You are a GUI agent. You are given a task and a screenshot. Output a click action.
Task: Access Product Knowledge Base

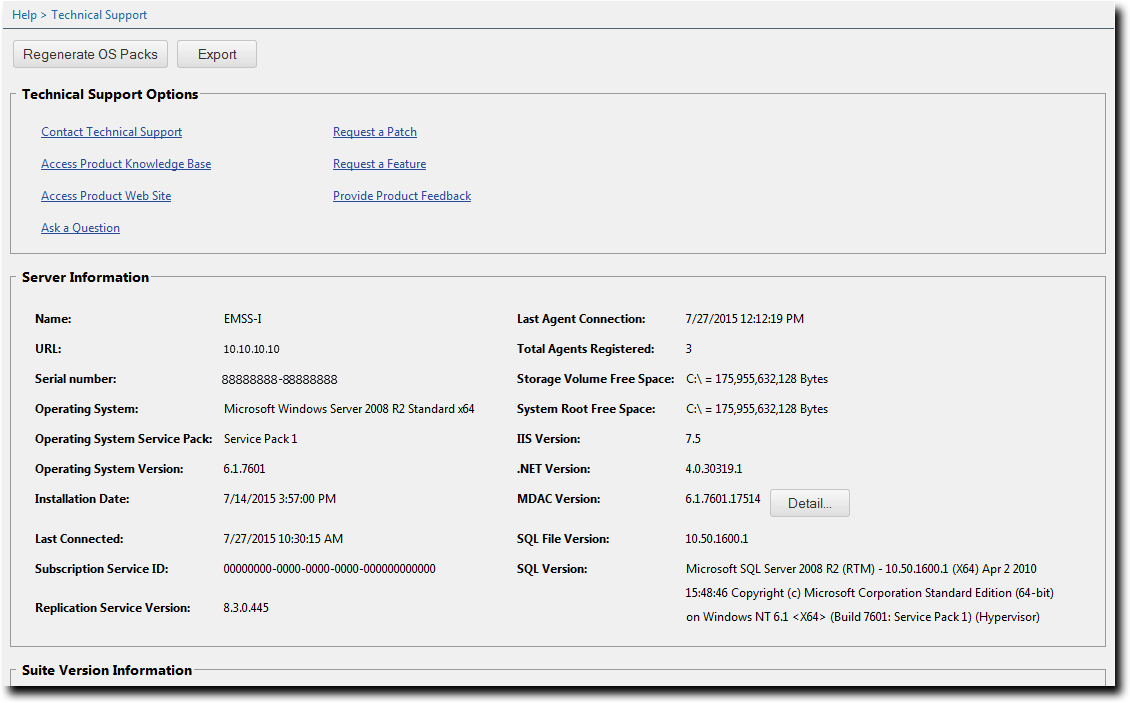click(126, 163)
